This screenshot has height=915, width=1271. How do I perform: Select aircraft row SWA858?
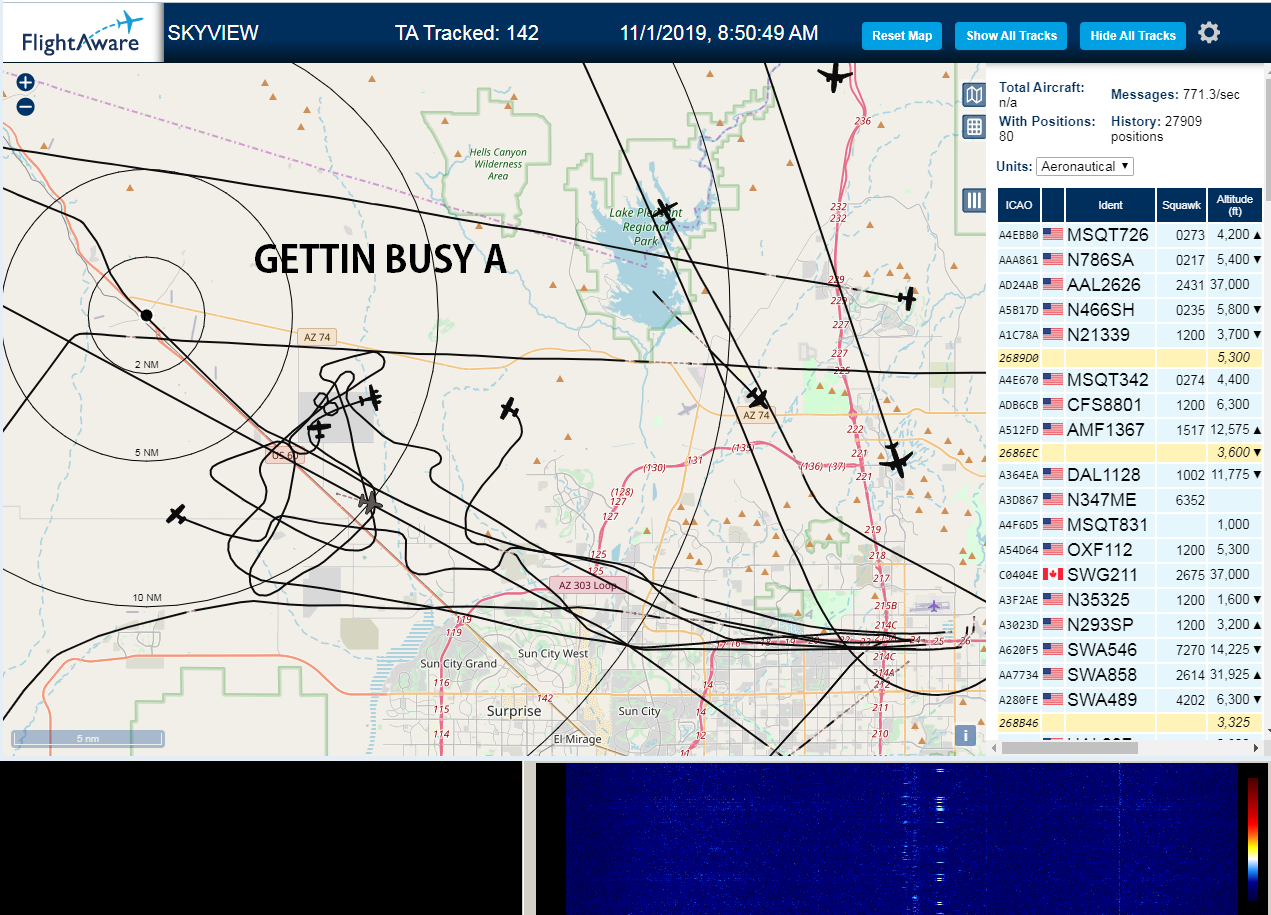(1130, 675)
